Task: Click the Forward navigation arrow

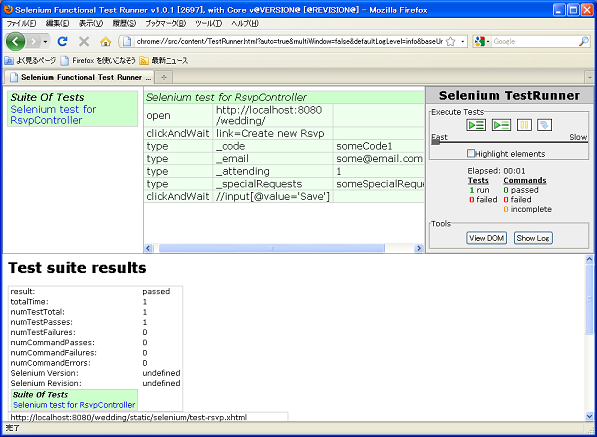Action: coord(34,41)
